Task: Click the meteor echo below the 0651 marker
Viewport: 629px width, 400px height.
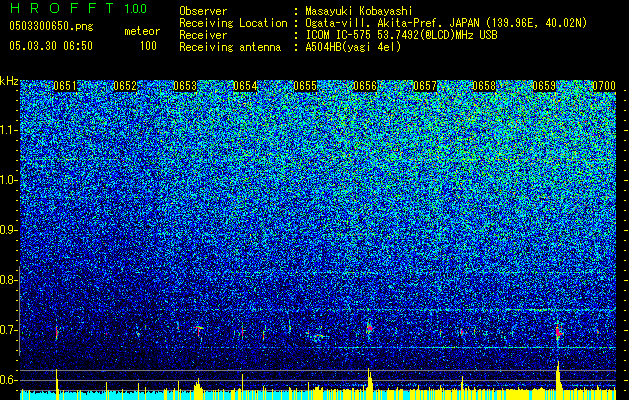Action: point(57,333)
